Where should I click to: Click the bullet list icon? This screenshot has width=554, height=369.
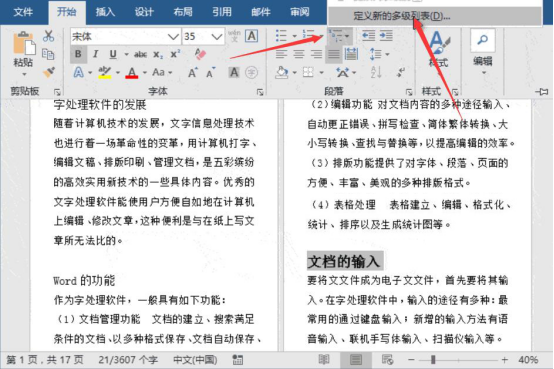pyautogui.click(x=282, y=36)
